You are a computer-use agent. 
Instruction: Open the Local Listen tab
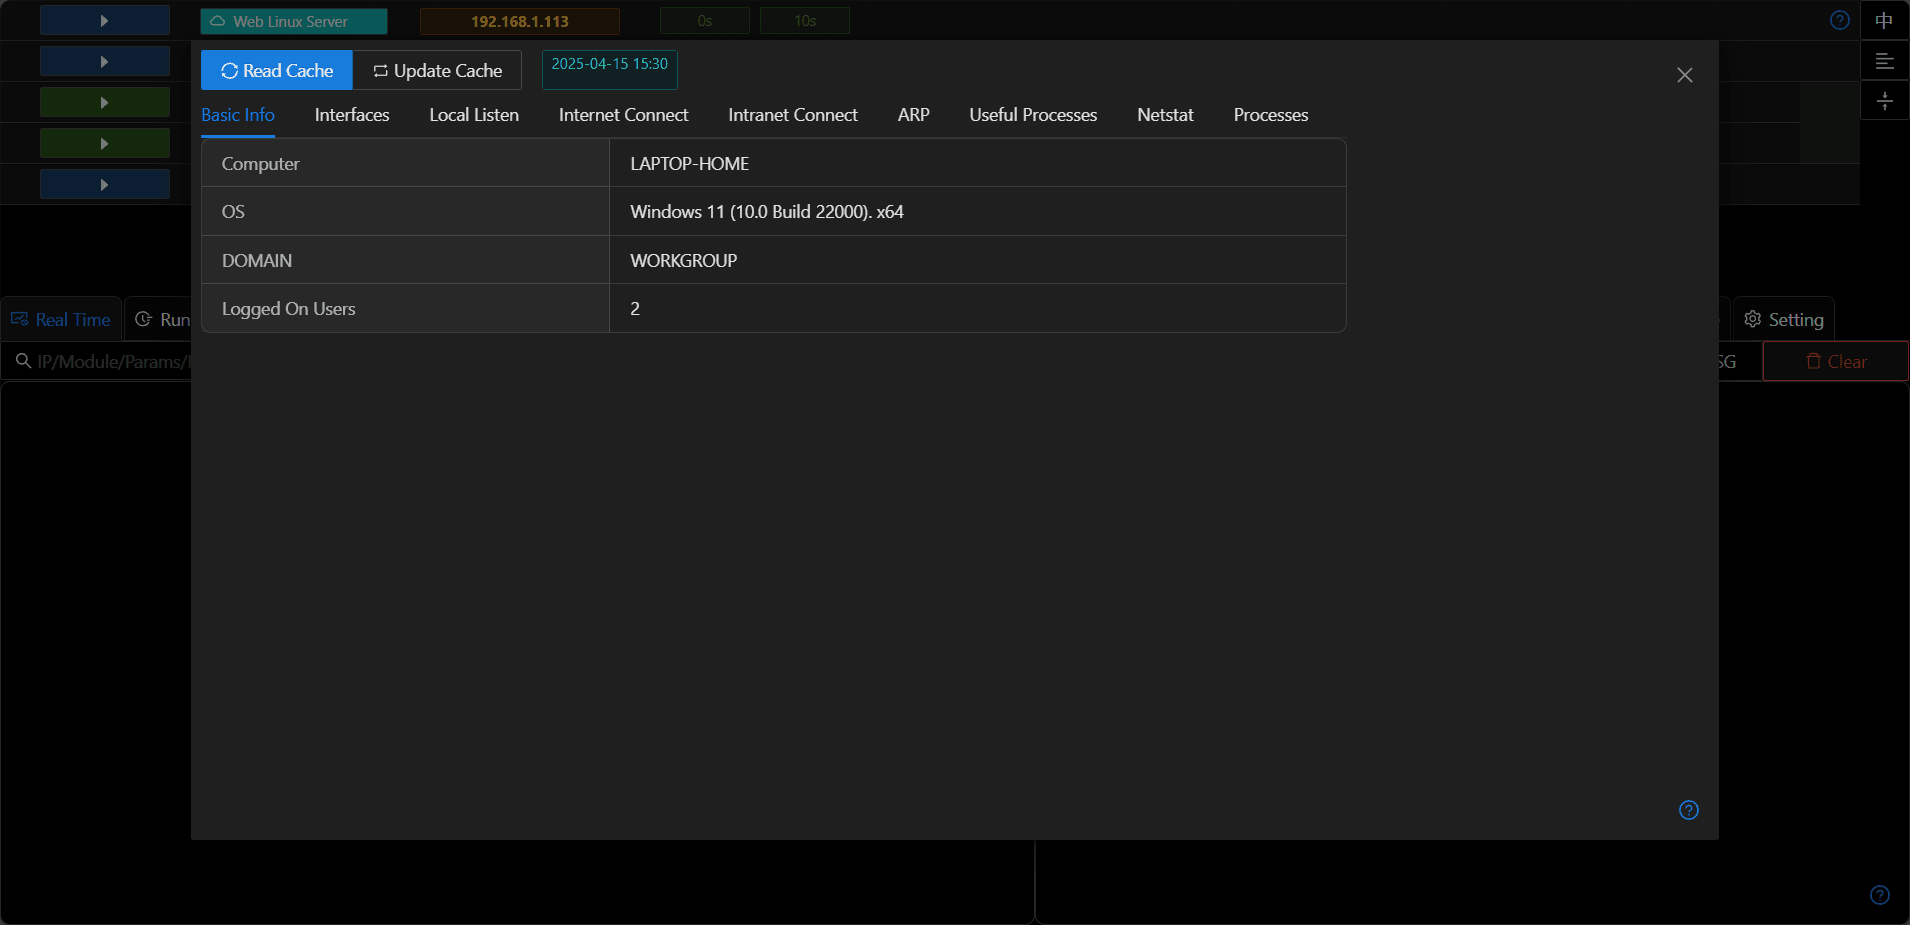(x=474, y=115)
